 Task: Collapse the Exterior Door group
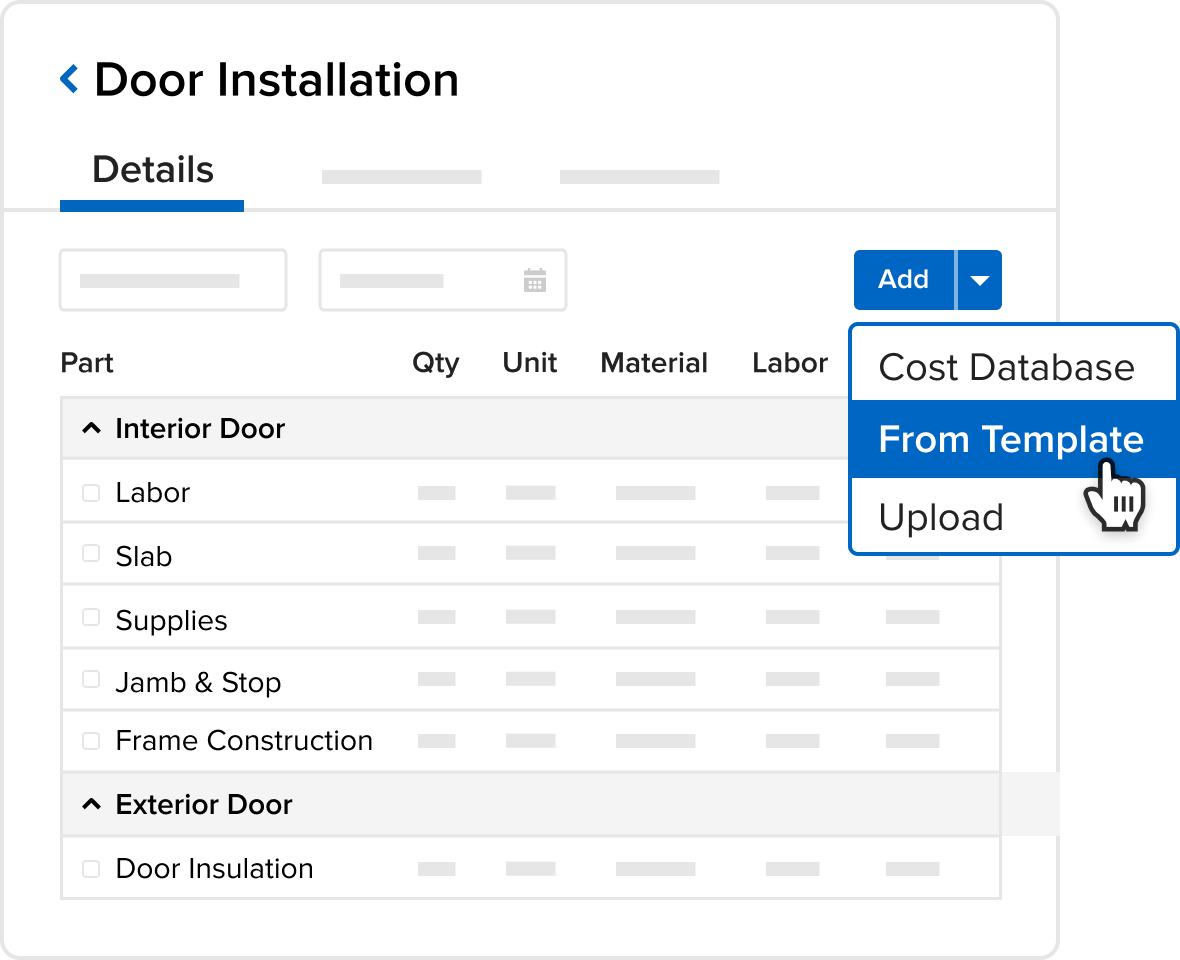91,804
